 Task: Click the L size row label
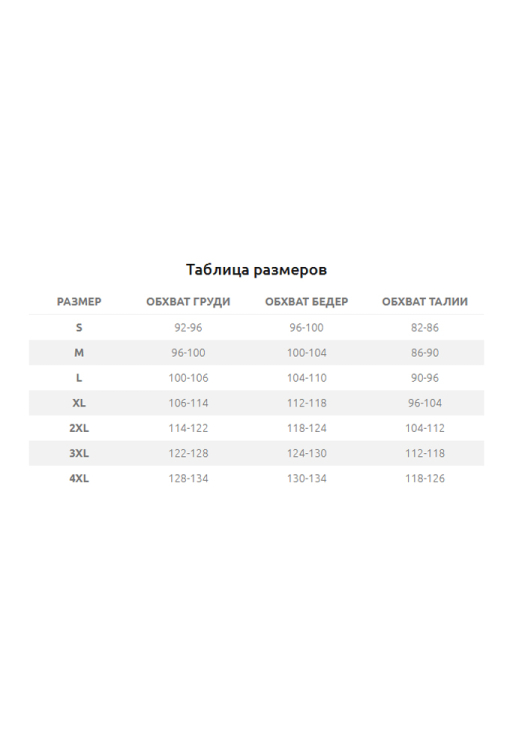tap(79, 378)
